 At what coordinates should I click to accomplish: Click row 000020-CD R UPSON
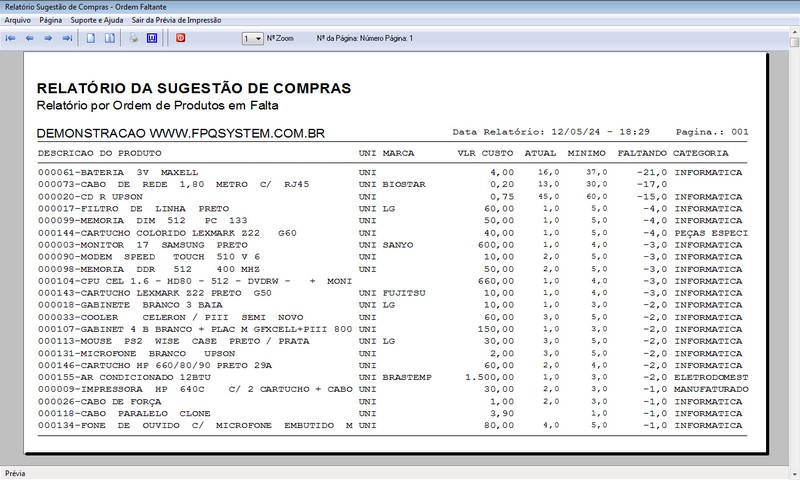392,197
